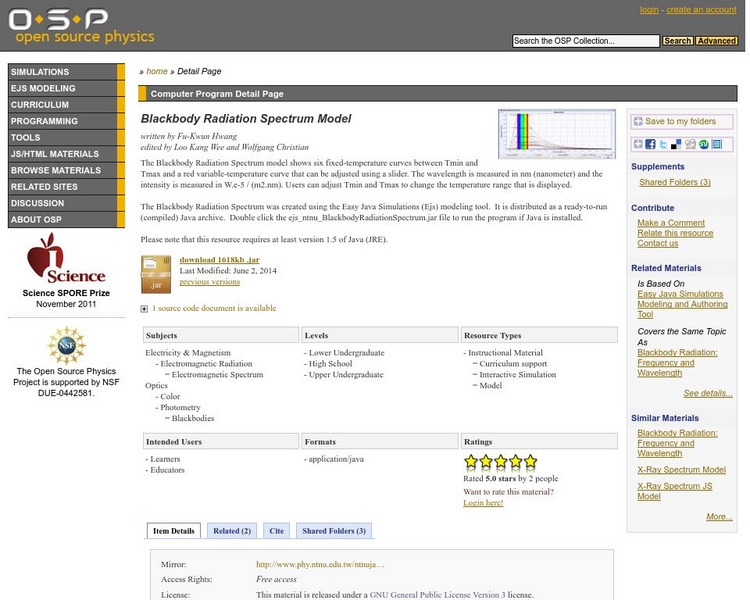Open the PROGRAMMING menu item
The height and width of the screenshot is (600, 750).
tap(66, 121)
